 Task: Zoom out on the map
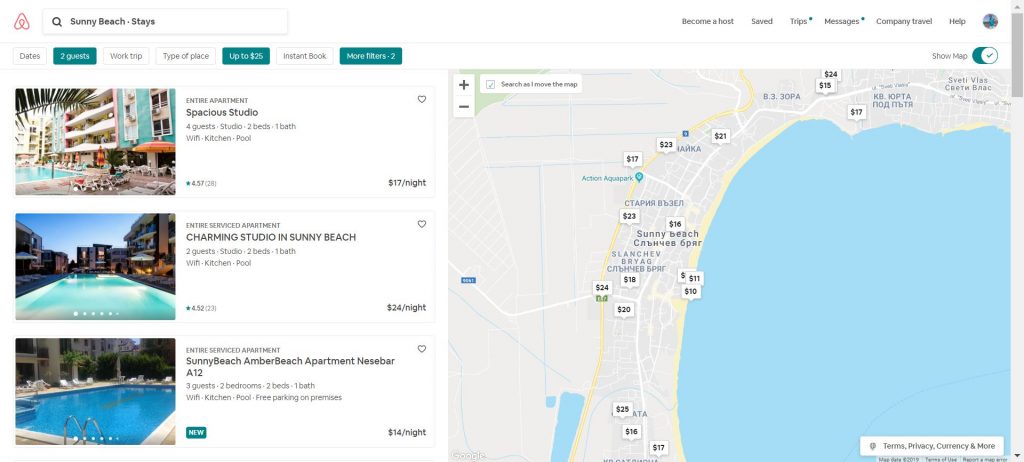(x=464, y=106)
